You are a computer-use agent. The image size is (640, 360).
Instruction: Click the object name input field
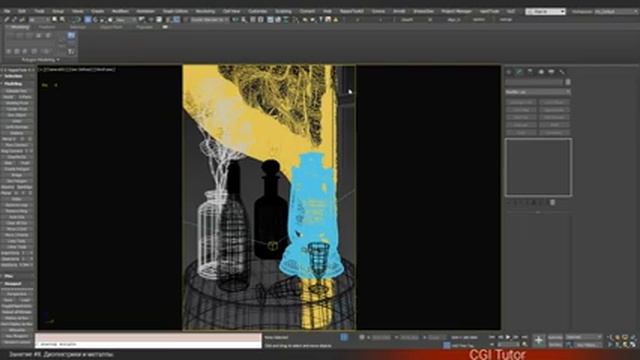[x=534, y=82]
